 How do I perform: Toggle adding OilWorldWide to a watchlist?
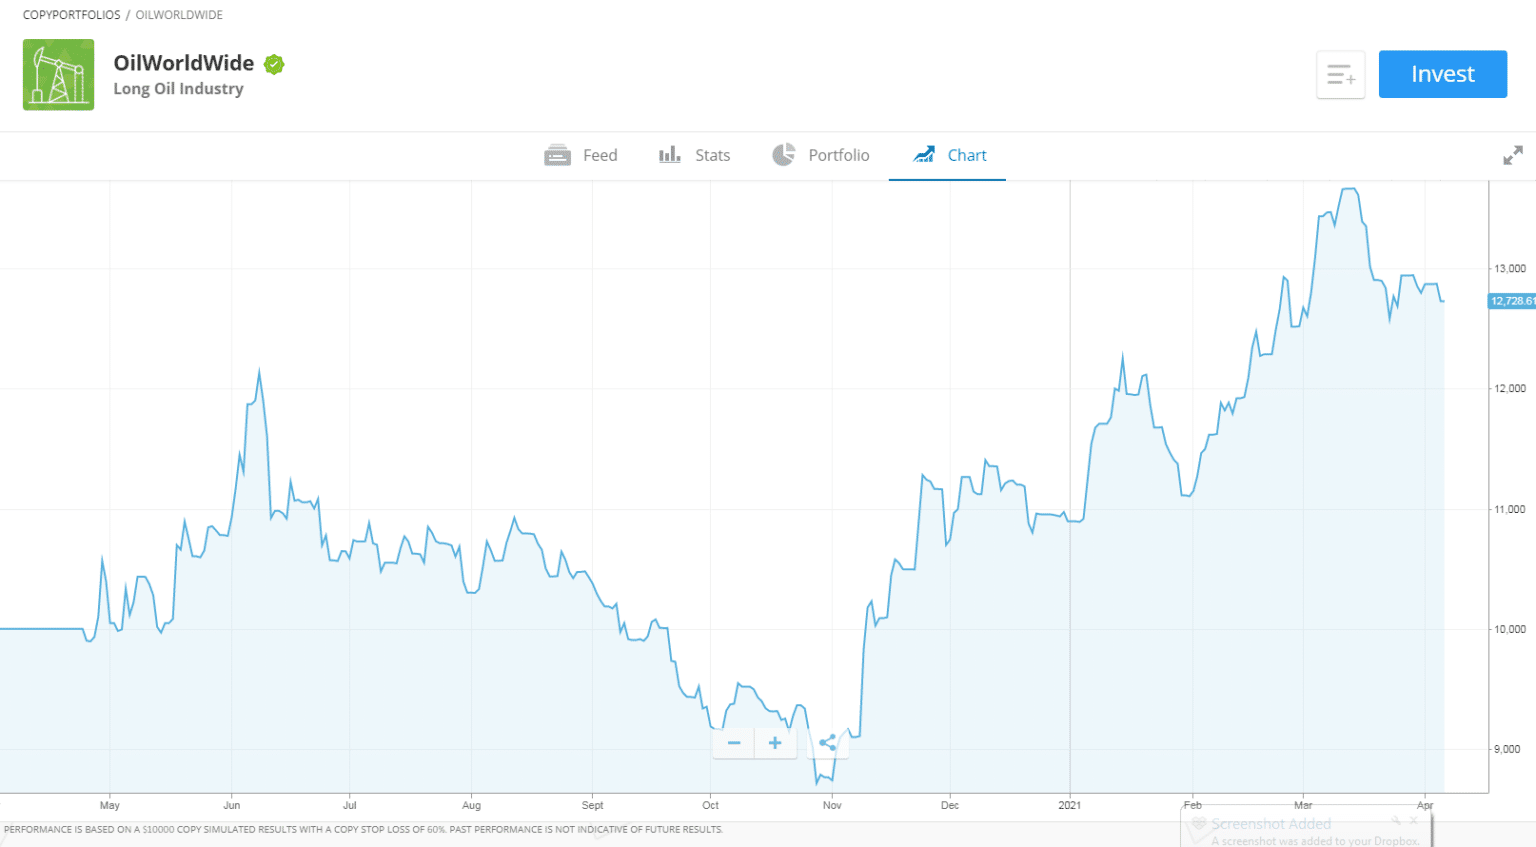point(1340,74)
